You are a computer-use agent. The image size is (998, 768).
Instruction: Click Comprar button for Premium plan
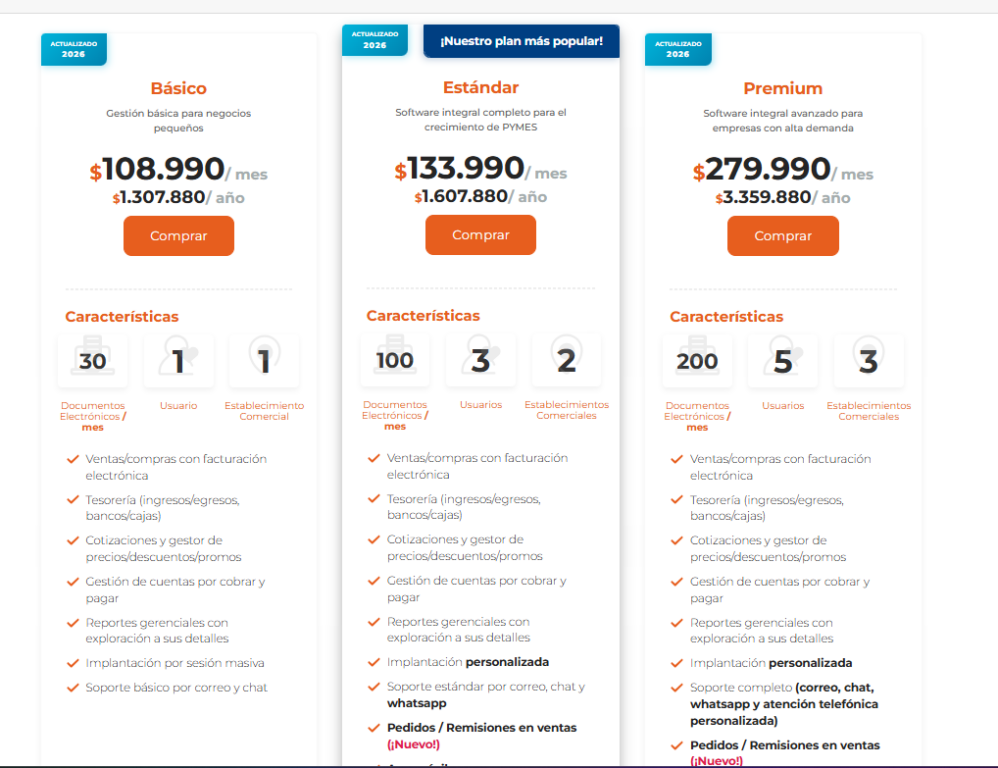[x=783, y=235]
